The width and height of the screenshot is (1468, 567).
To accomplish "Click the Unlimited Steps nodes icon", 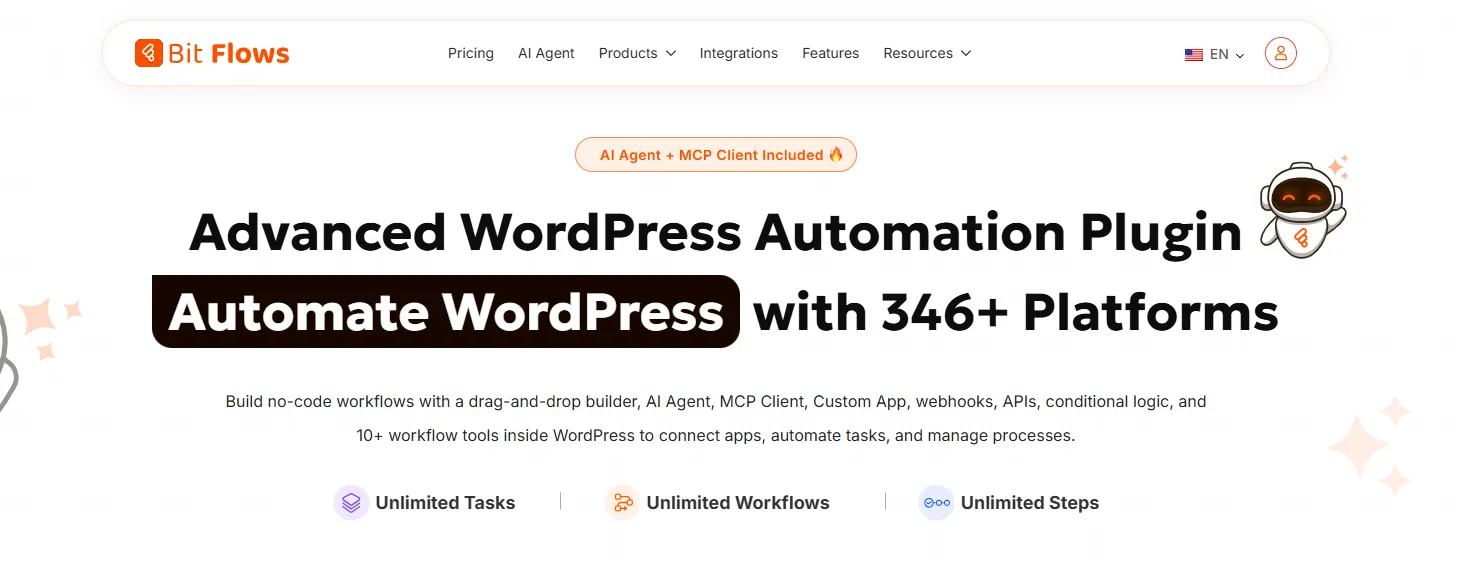I will coord(936,502).
